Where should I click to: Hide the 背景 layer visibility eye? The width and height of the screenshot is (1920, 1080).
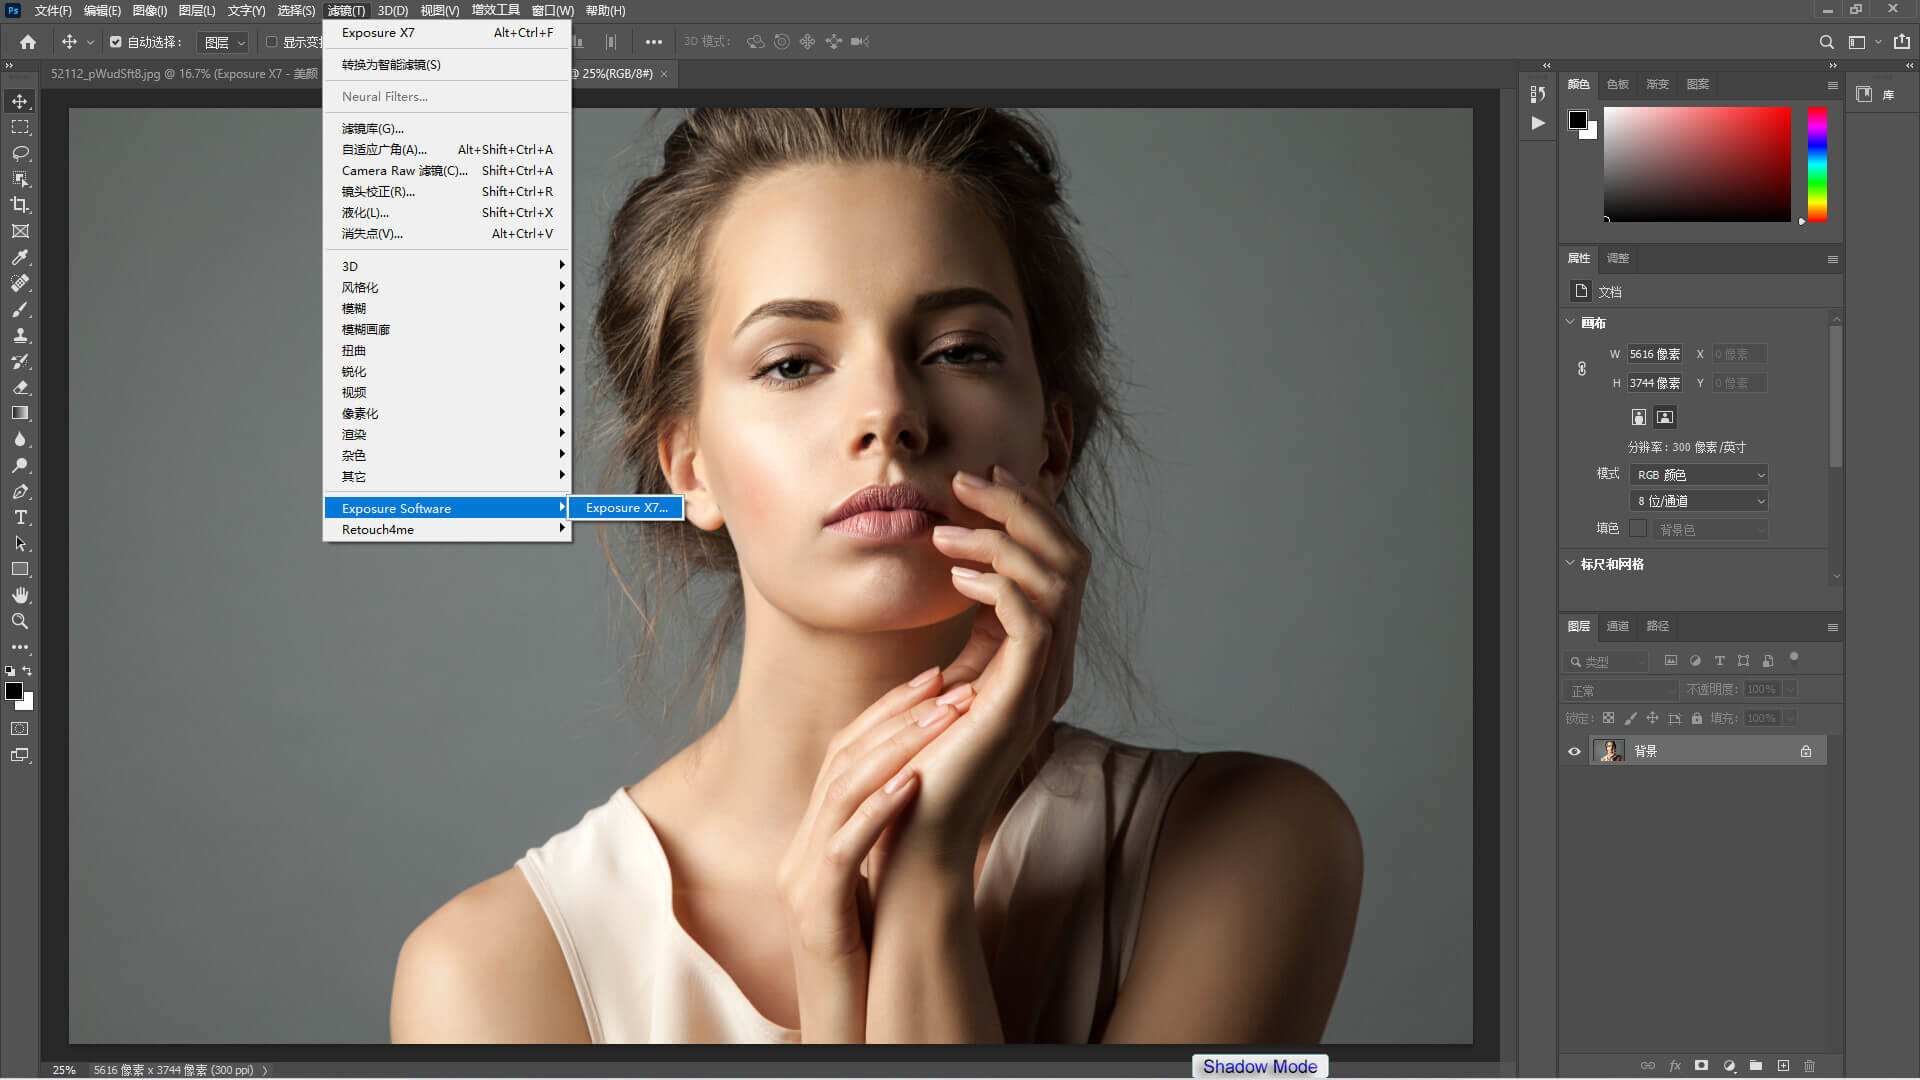[1574, 751]
